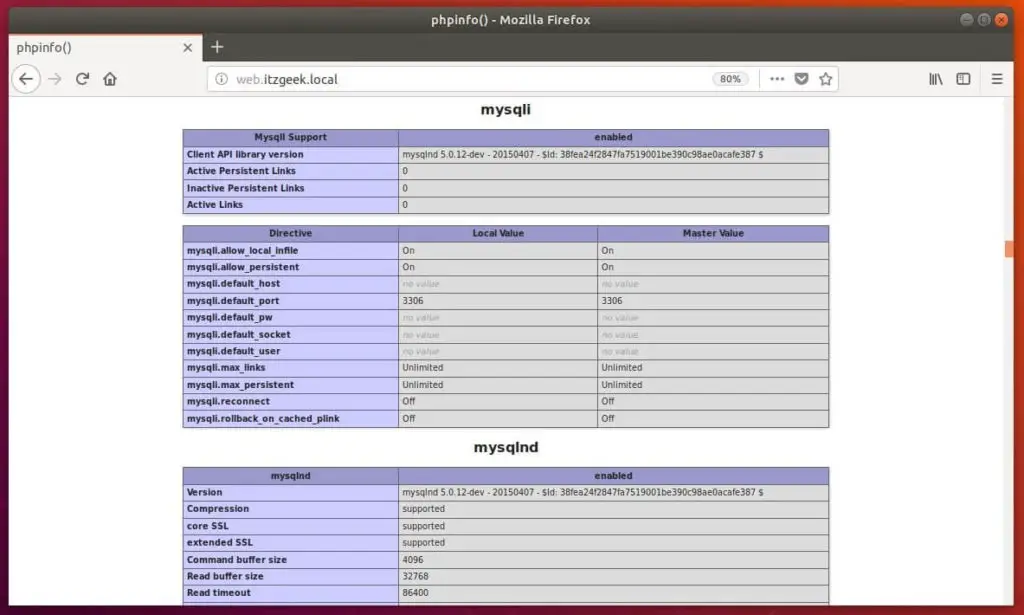
Task: Save page to Pocket
Action: coord(801,79)
